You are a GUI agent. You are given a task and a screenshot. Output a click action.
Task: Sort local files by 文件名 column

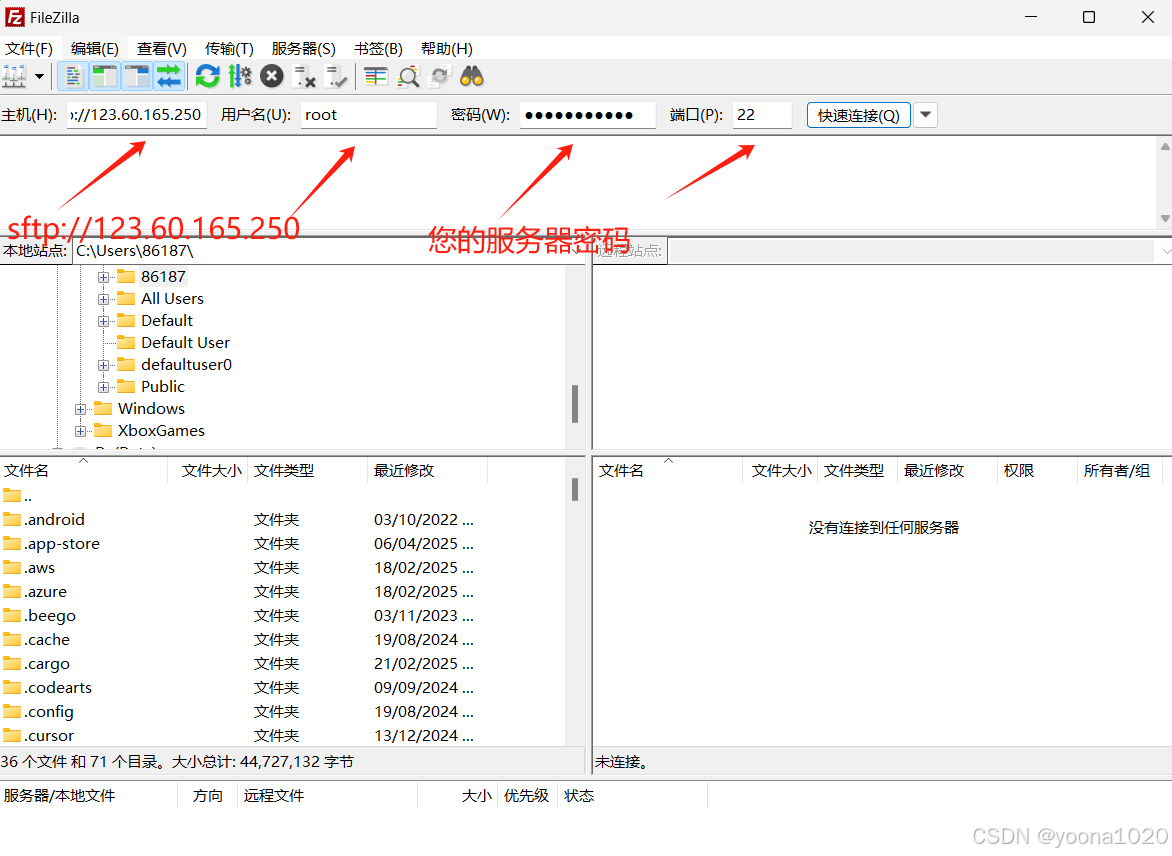pyautogui.click(x=84, y=470)
